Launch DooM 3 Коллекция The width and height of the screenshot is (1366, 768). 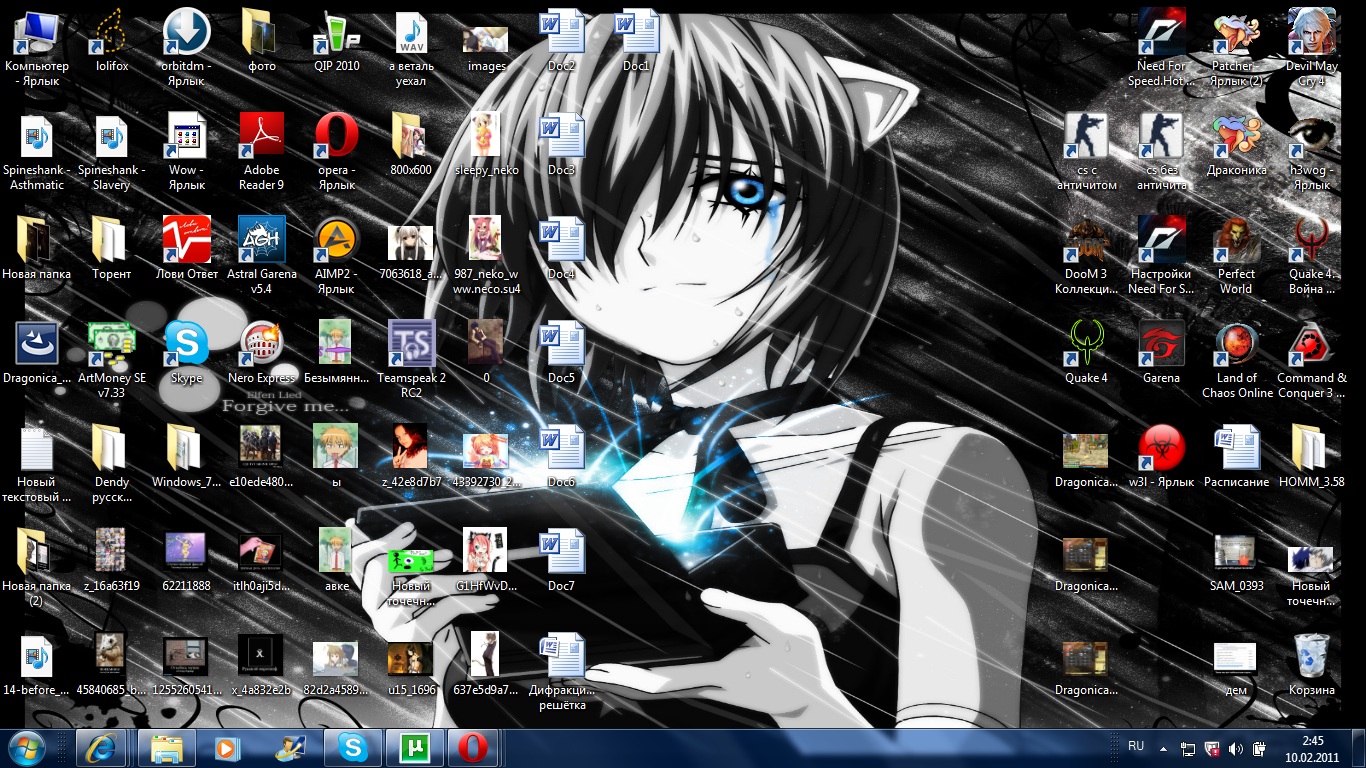1086,240
